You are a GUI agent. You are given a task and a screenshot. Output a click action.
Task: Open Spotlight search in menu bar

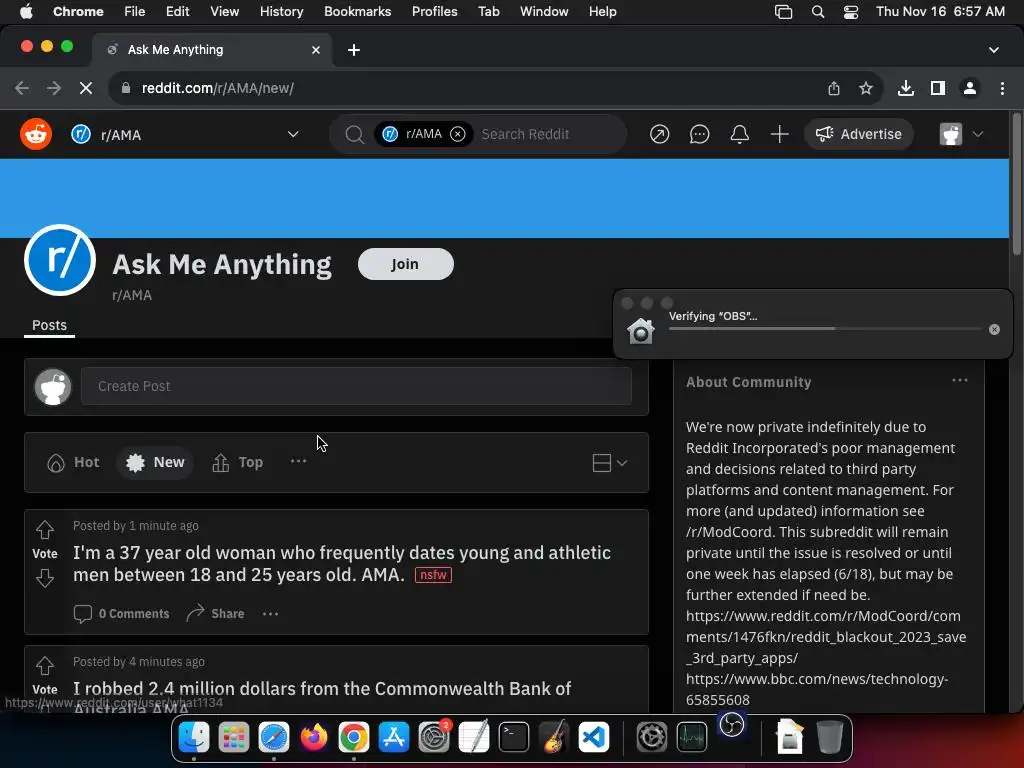click(818, 12)
